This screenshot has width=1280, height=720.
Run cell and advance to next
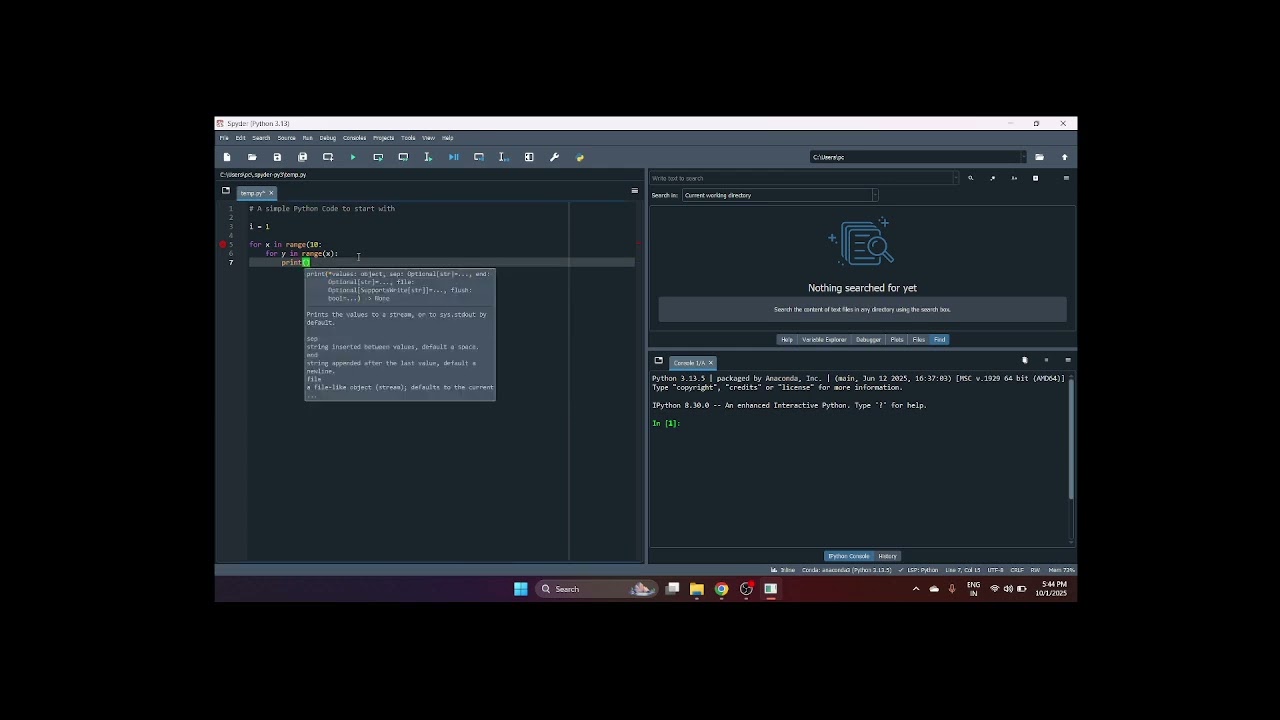(x=403, y=157)
